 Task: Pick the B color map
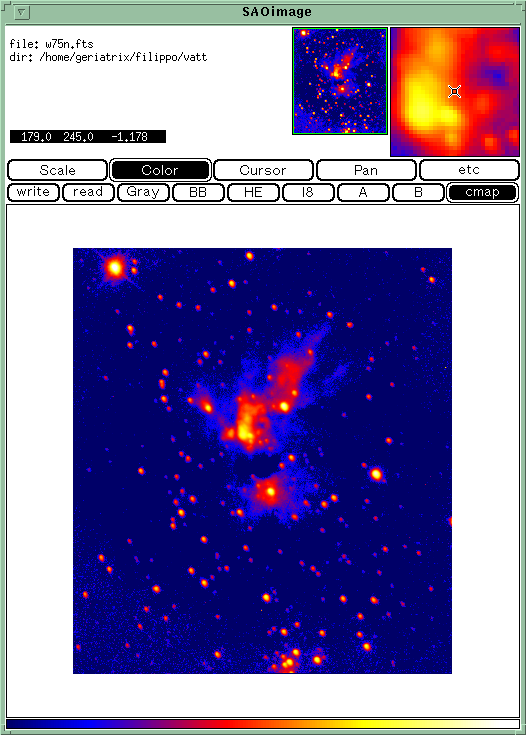point(418,192)
